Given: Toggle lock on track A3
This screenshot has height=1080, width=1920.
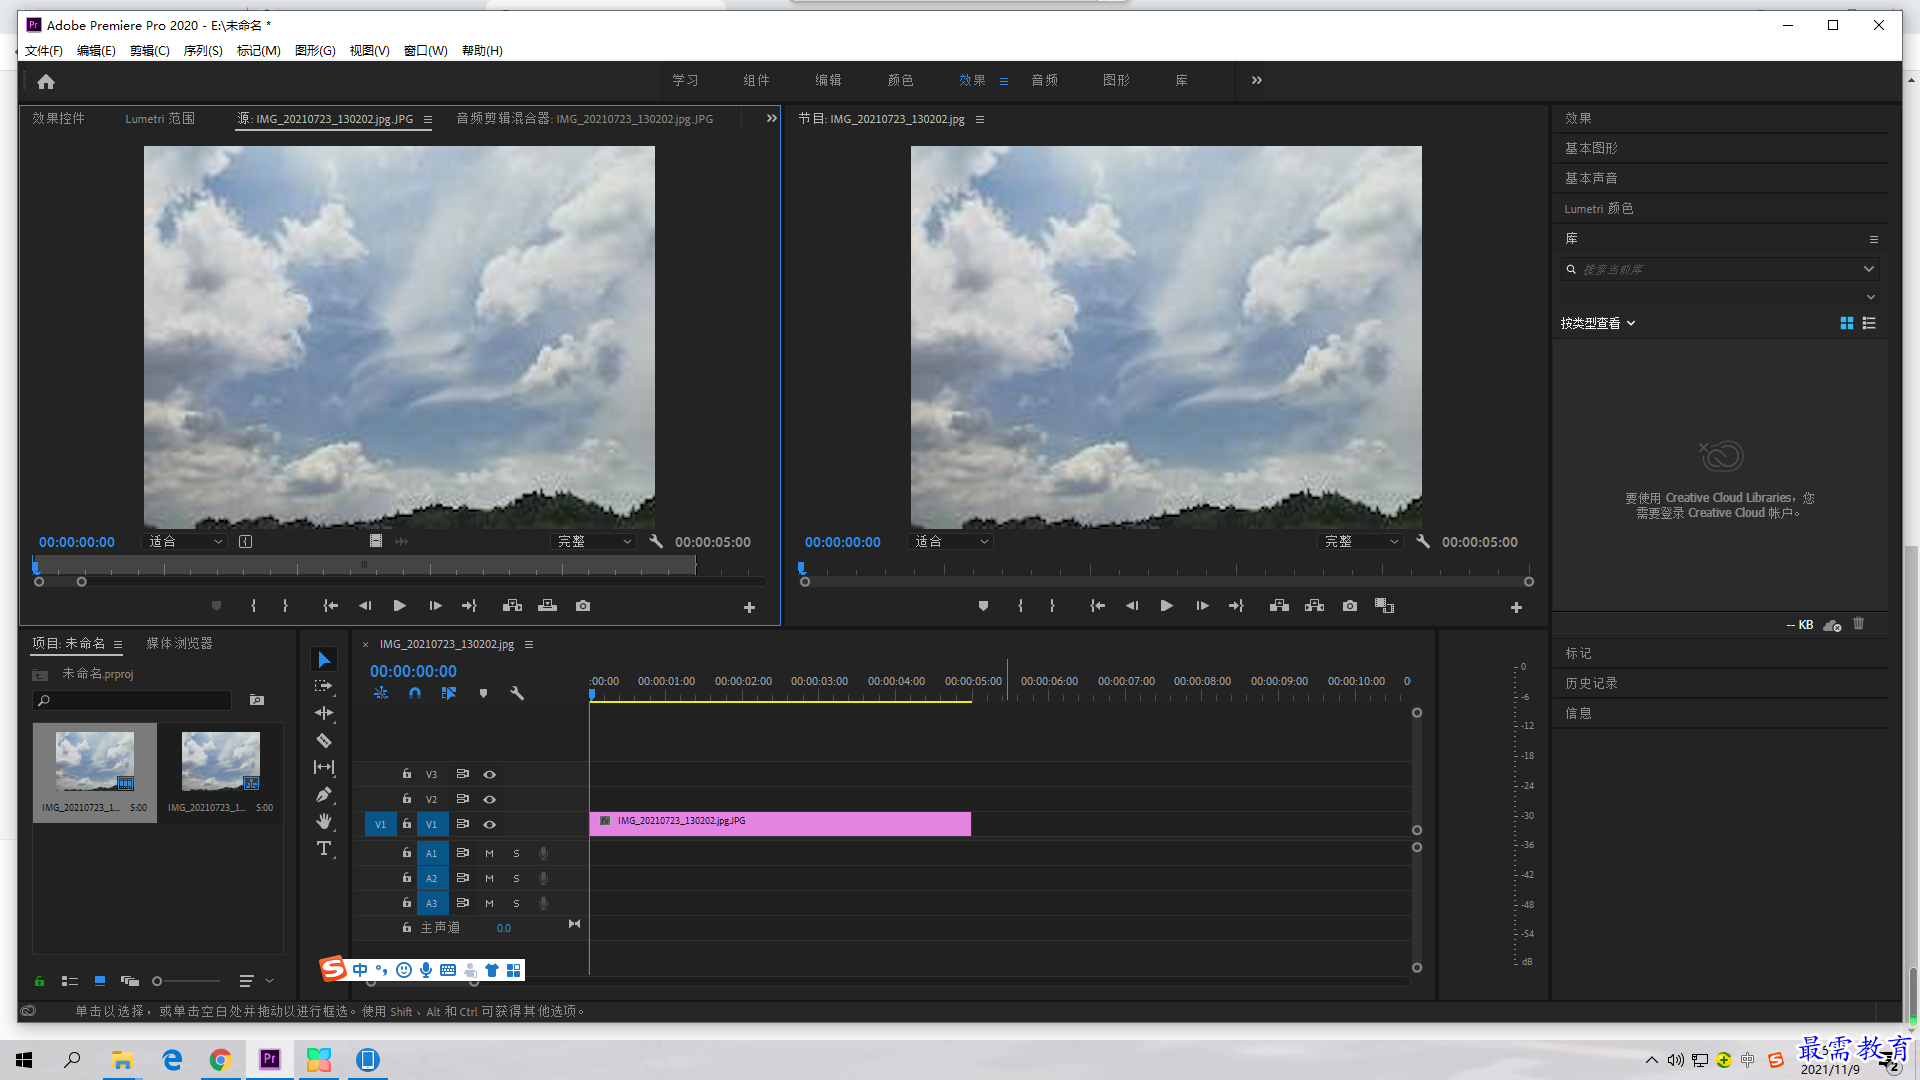Looking at the screenshot, I should (x=407, y=903).
